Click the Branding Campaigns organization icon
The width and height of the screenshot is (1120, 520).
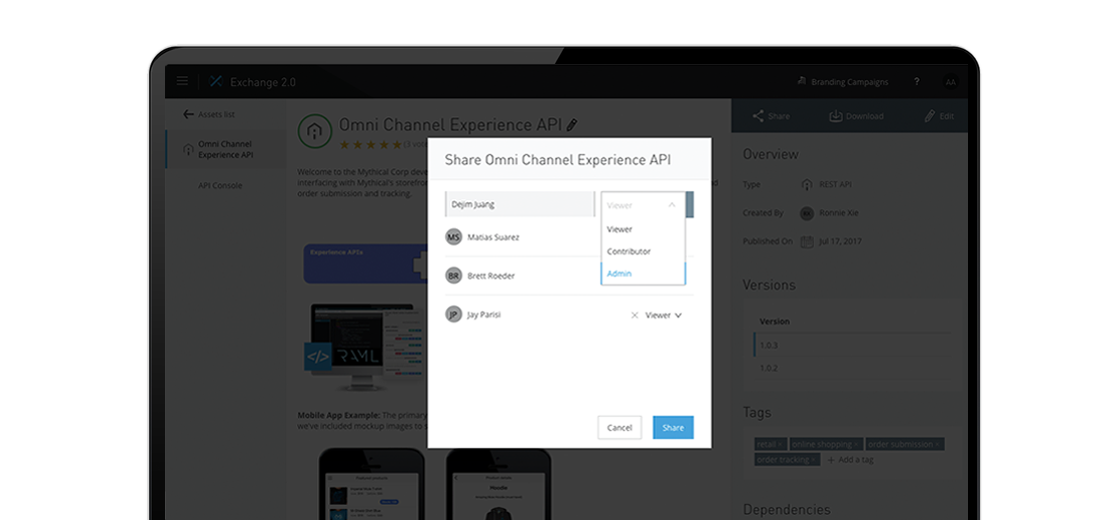802,81
